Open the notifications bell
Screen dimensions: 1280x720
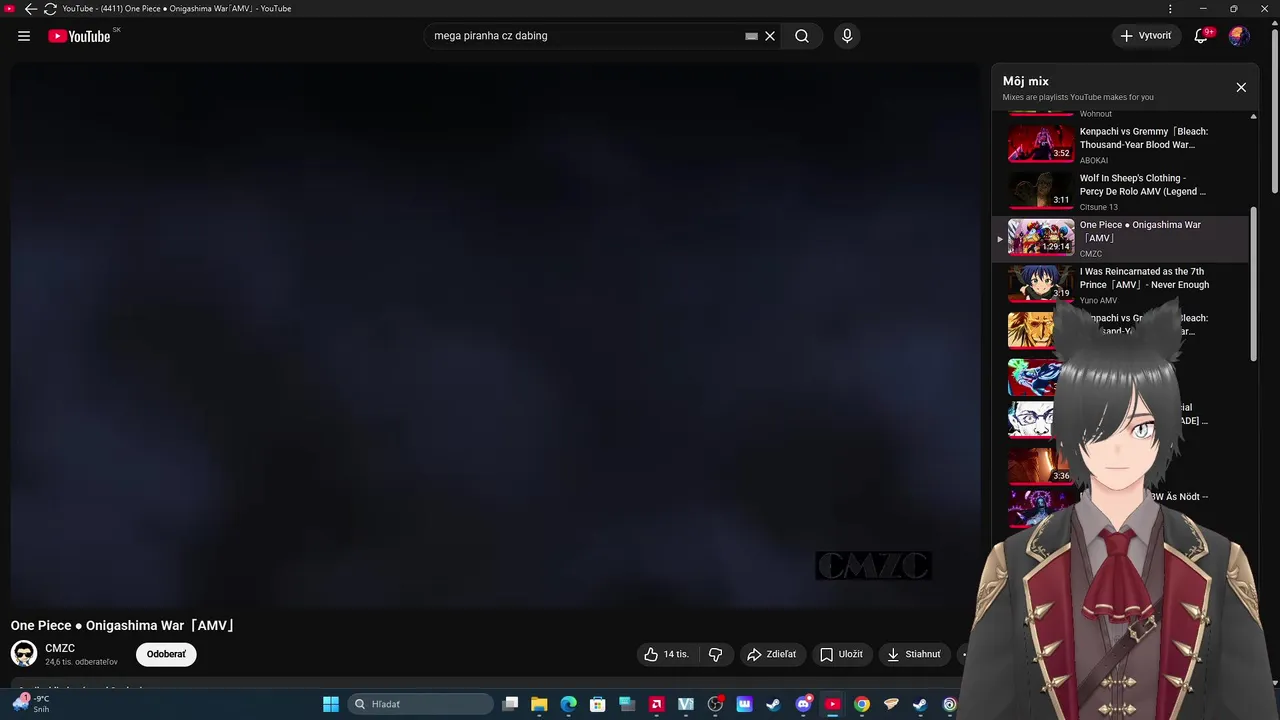1202,36
